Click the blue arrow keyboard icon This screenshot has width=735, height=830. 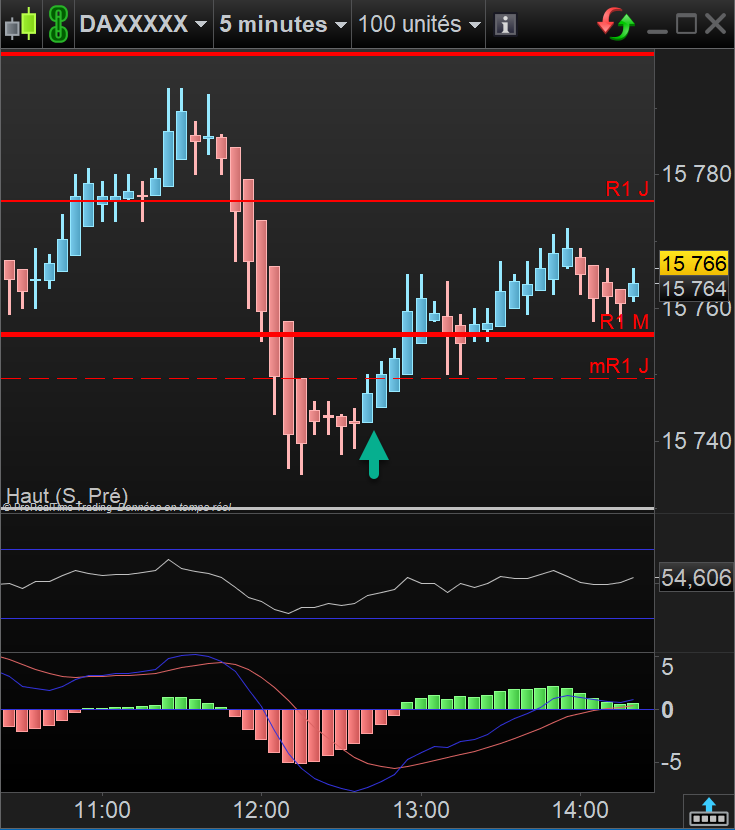[x=709, y=812]
